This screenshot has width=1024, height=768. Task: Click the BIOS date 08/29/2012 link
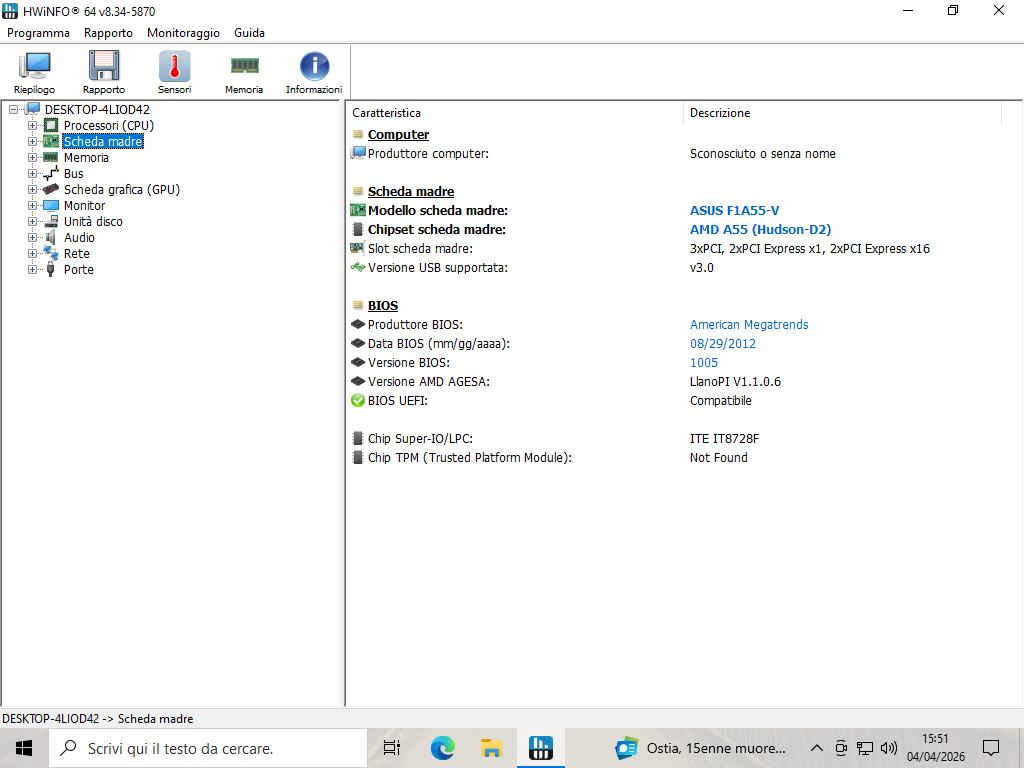[723, 344]
